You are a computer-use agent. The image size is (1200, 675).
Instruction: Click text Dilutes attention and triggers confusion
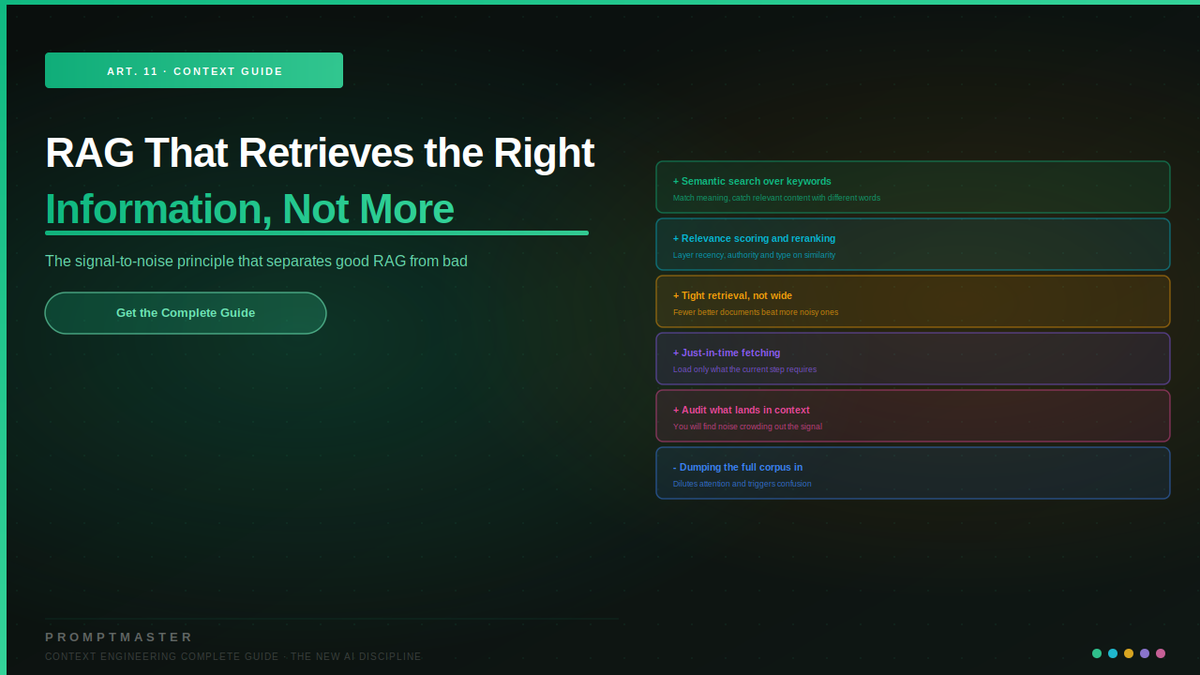click(742, 483)
